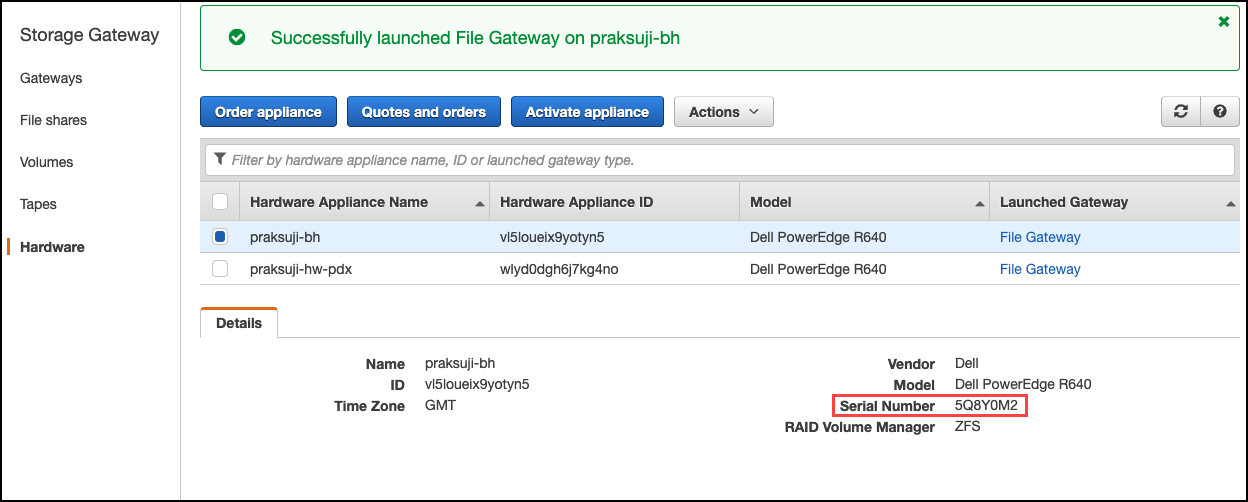Click the refresh icon button
Viewport: 1248px width, 502px height.
click(1181, 112)
